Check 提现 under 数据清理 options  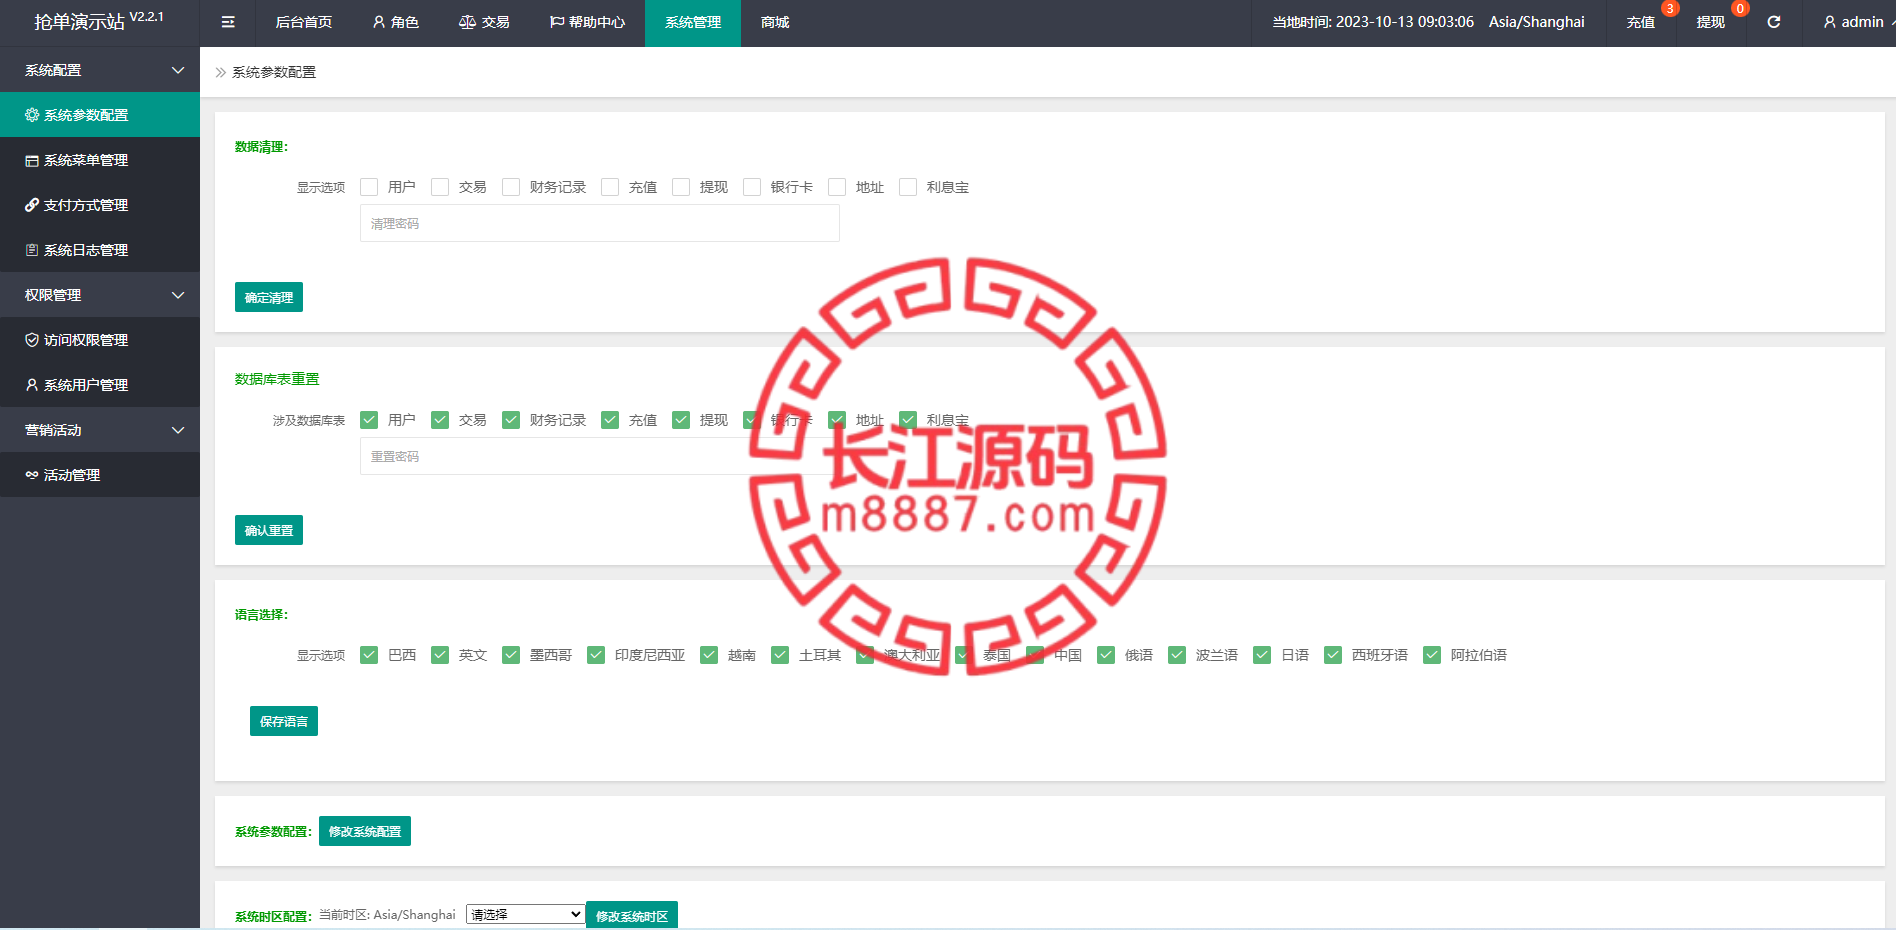pyautogui.click(x=681, y=187)
